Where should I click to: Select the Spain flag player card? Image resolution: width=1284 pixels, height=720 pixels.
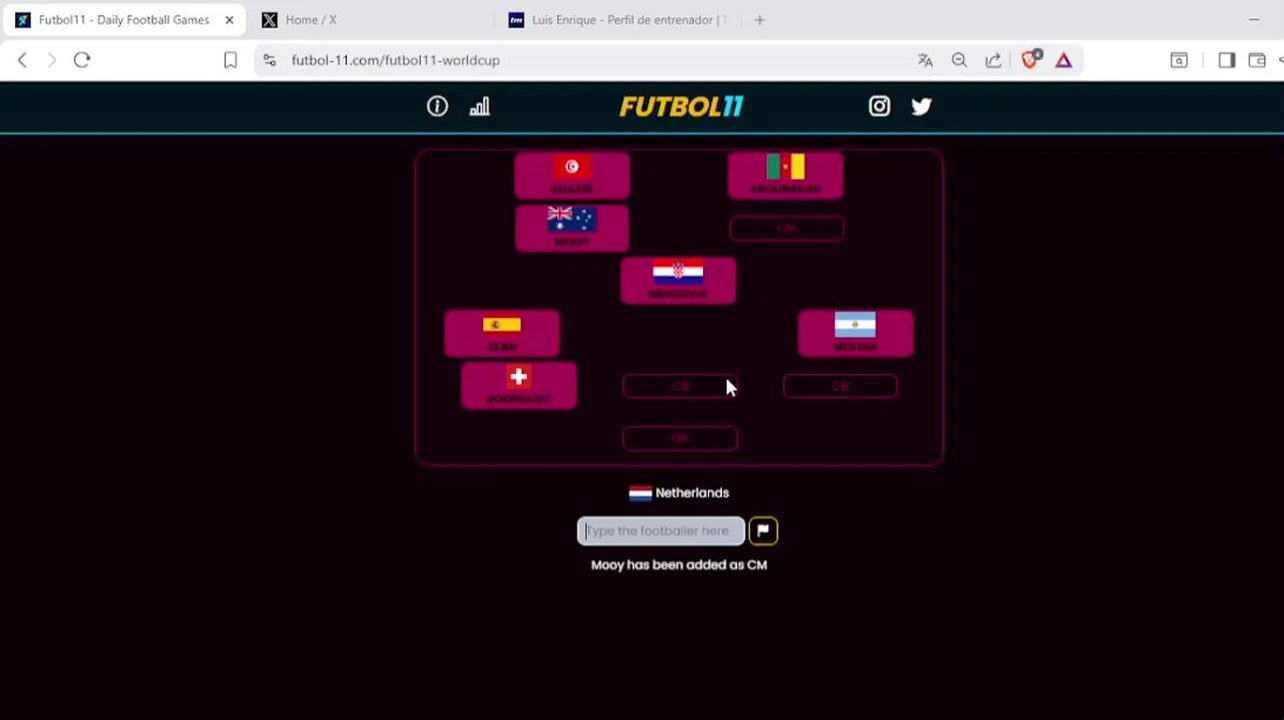coord(502,333)
